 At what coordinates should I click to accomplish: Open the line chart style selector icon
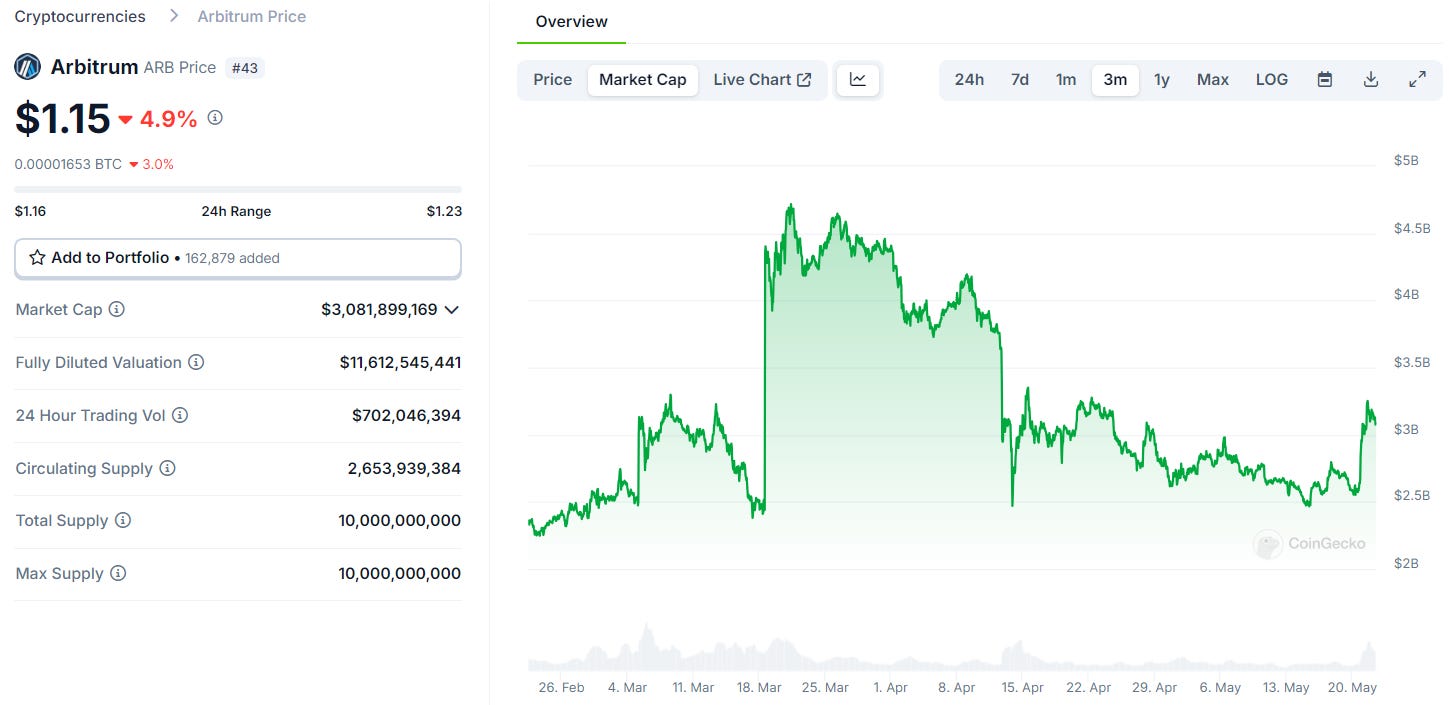857,79
